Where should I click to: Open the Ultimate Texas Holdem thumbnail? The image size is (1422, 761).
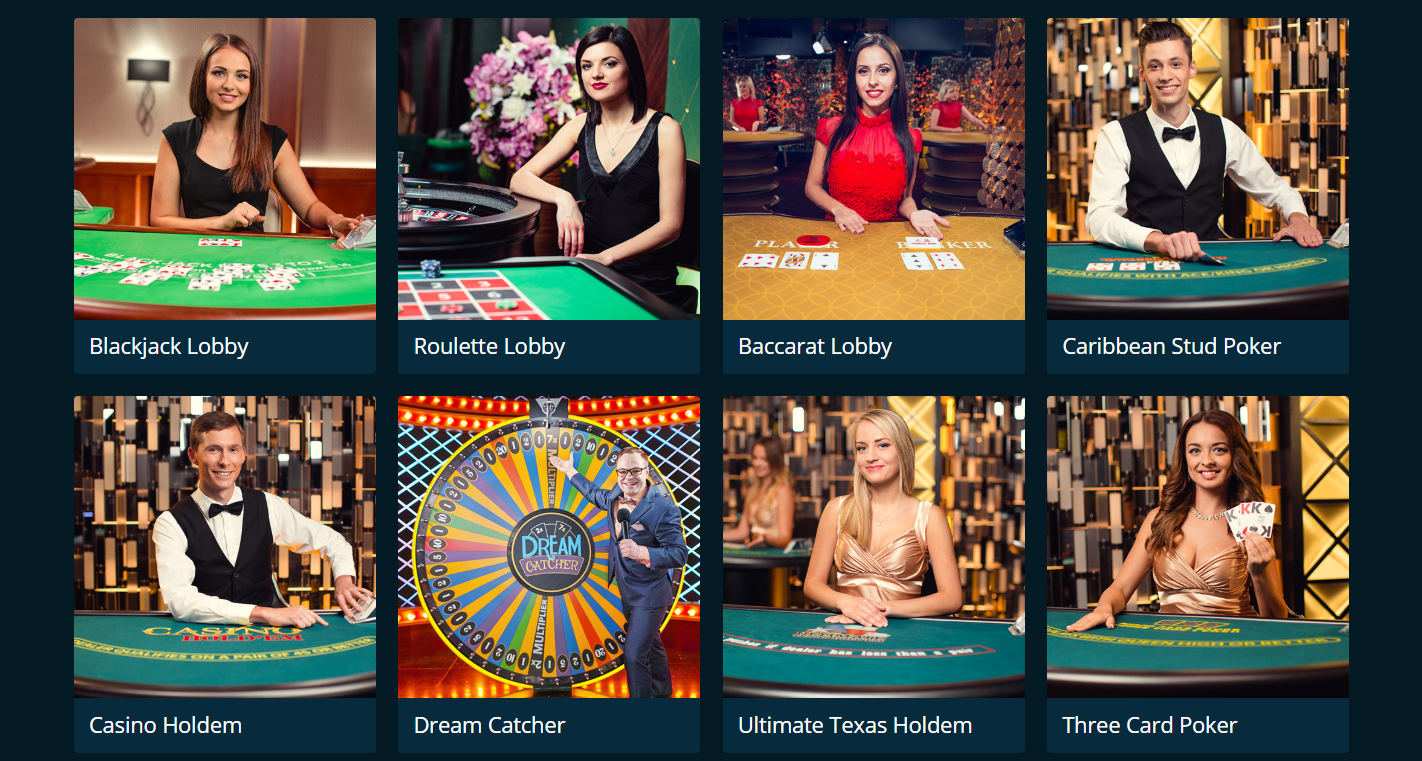coord(874,547)
